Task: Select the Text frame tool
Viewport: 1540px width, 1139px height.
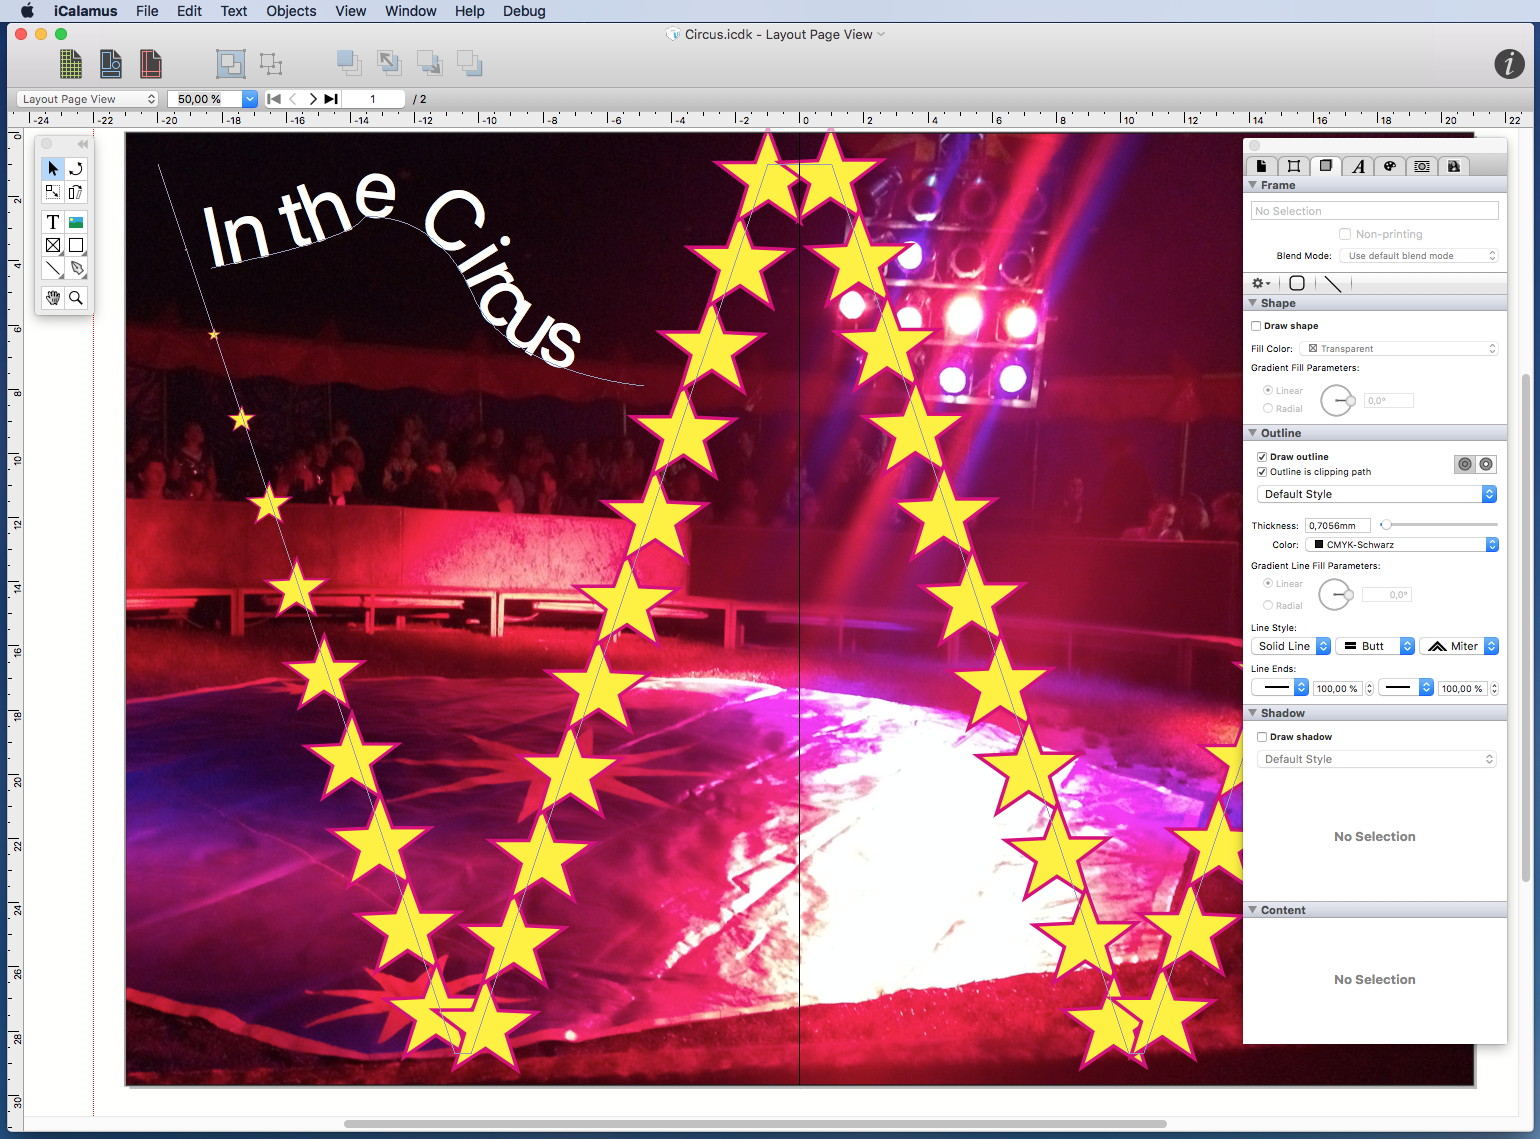Action: click(x=53, y=222)
